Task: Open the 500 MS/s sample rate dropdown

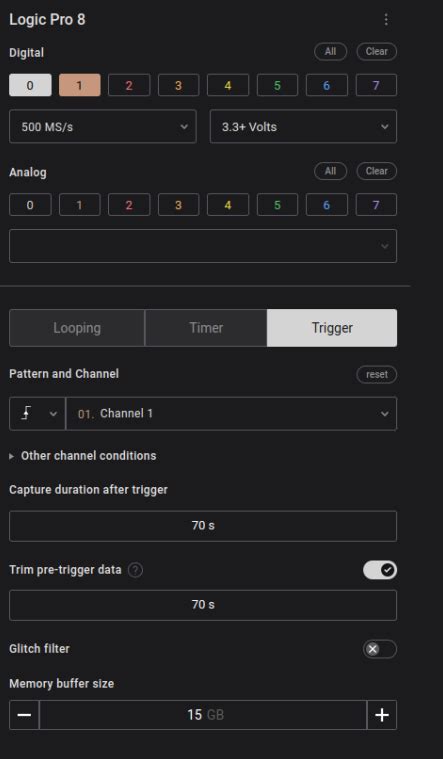Action: tap(103, 127)
